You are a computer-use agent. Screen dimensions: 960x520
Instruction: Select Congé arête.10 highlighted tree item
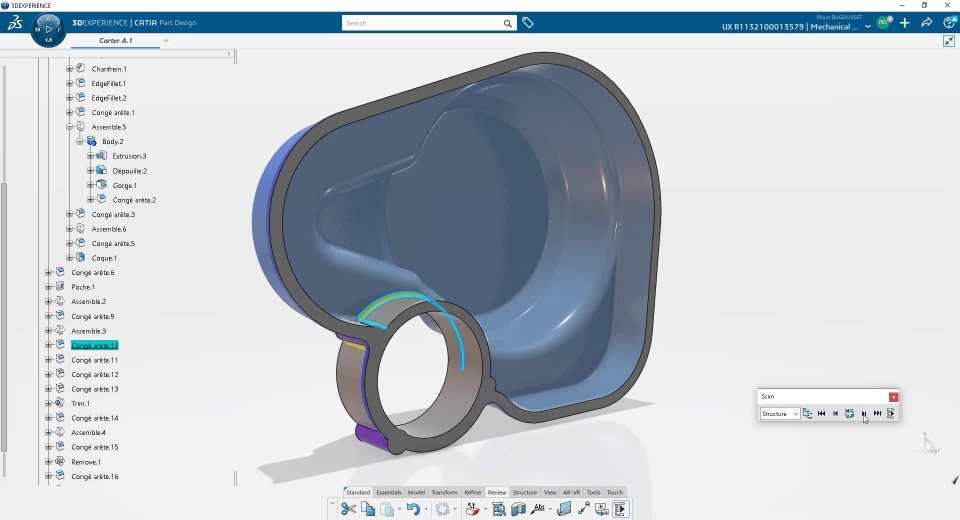pyautogui.click(x=95, y=345)
